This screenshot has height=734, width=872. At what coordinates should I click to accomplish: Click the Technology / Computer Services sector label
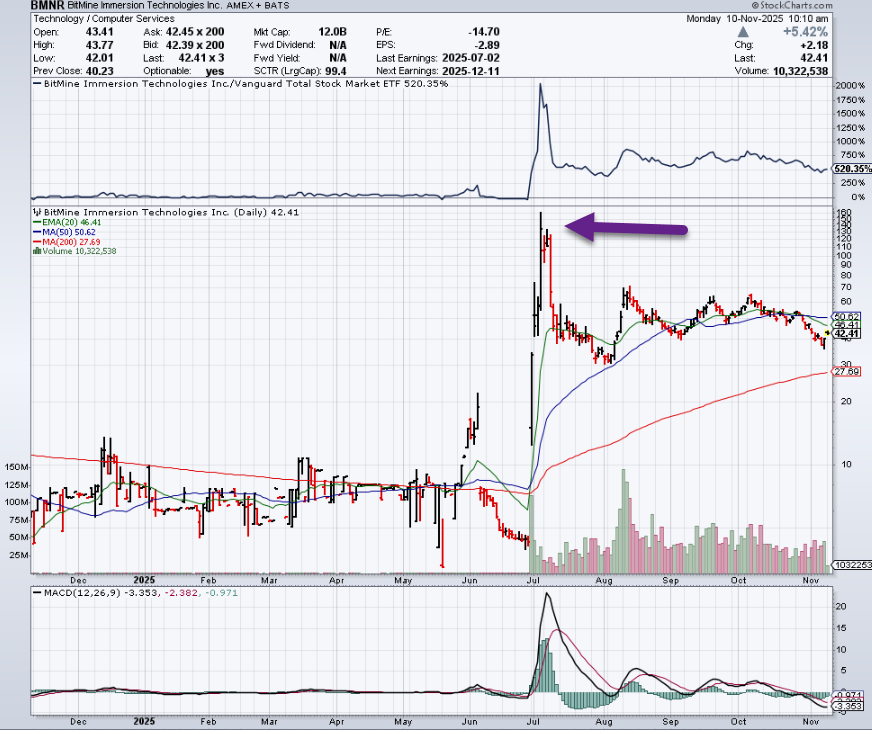tap(103, 19)
